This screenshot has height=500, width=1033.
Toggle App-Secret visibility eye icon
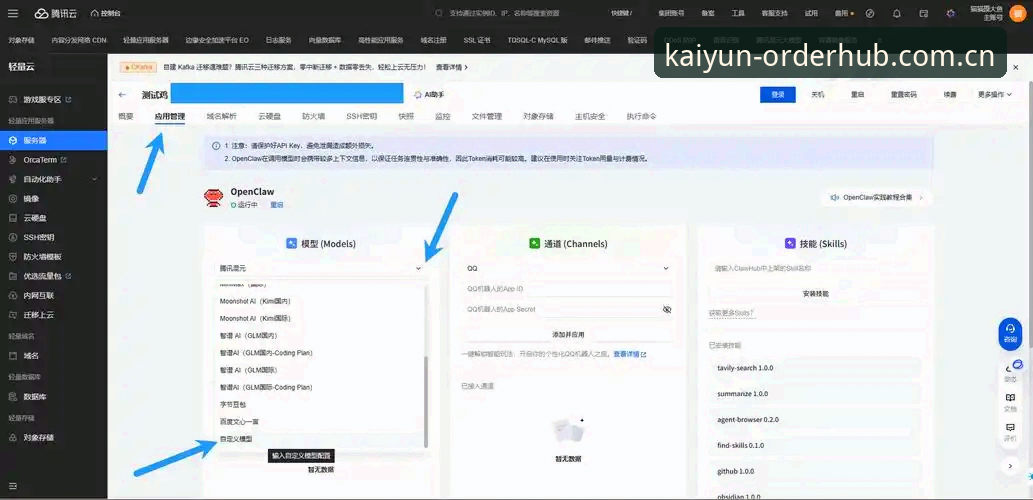tap(667, 309)
